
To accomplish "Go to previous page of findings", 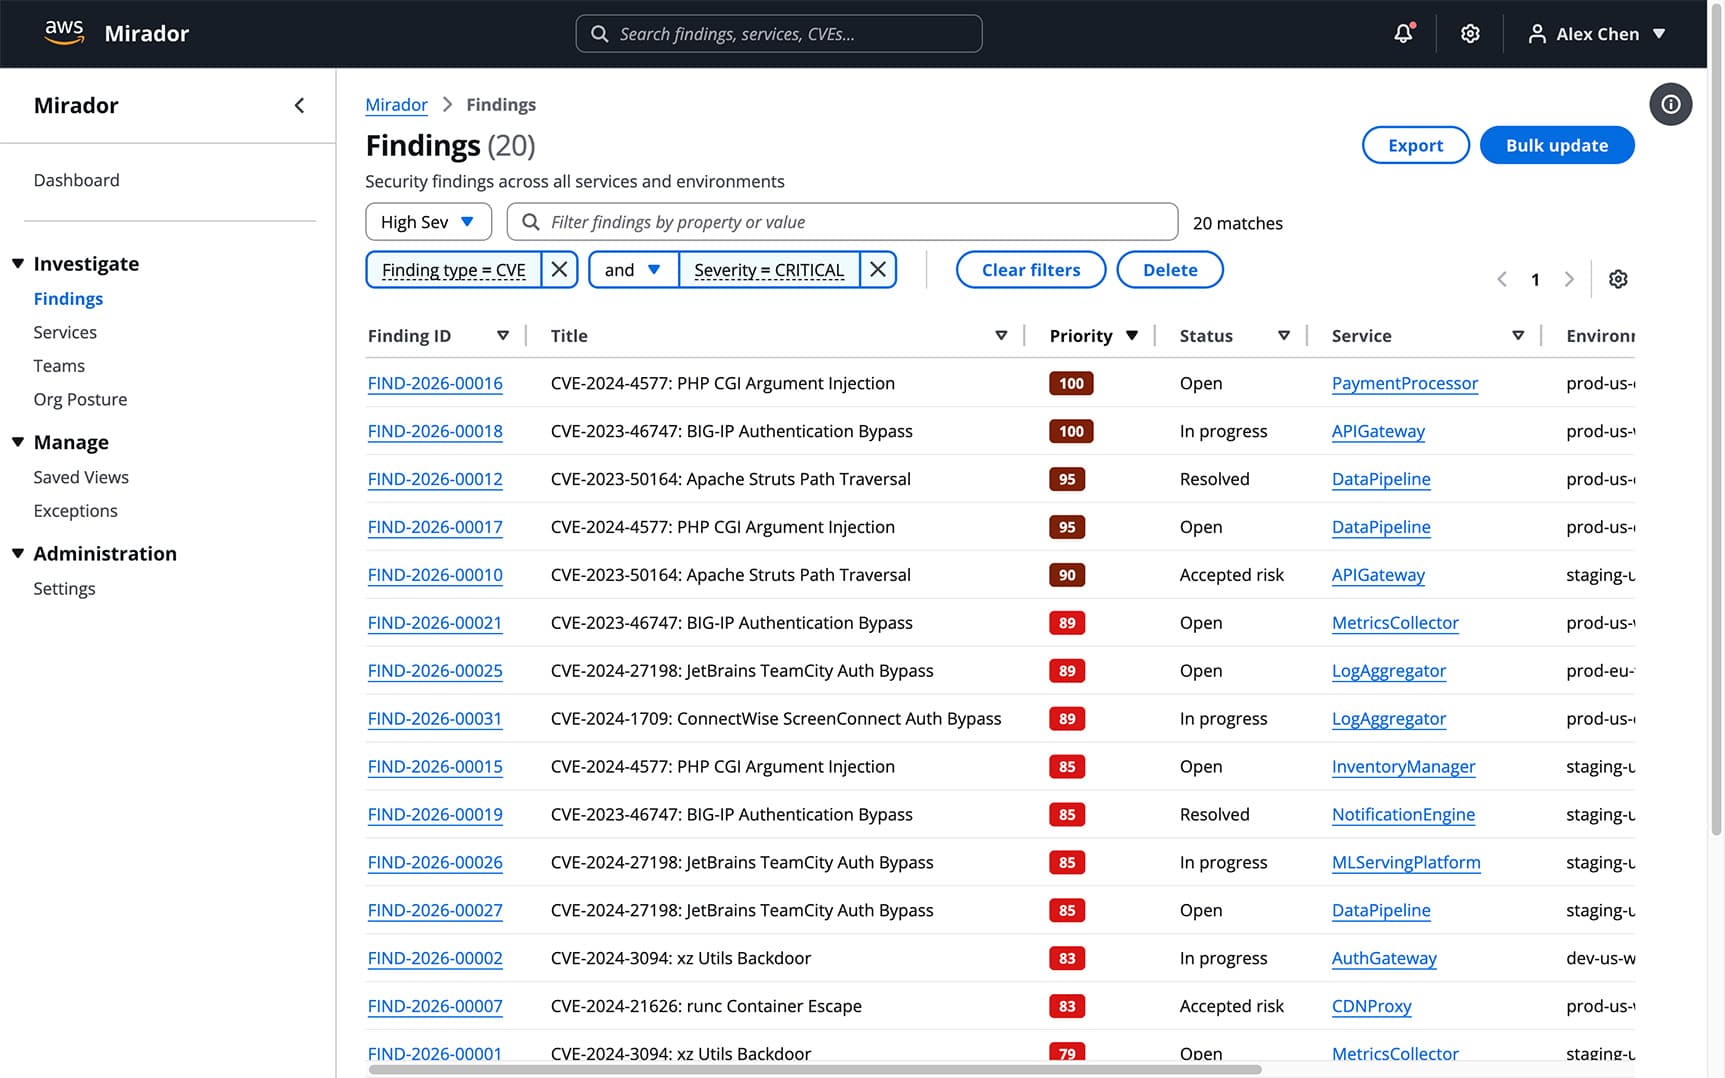I will coord(1501,280).
